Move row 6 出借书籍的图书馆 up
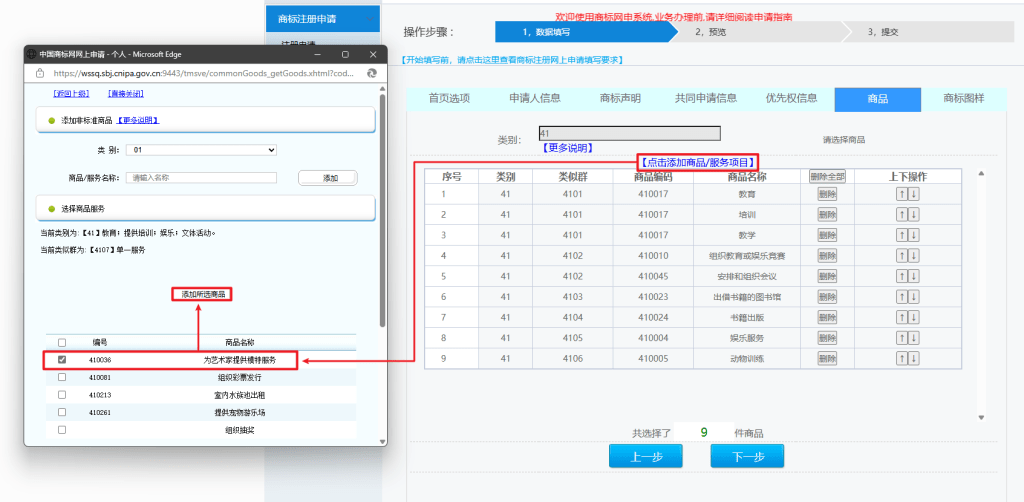This screenshot has height=502, width=1024. (x=902, y=297)
